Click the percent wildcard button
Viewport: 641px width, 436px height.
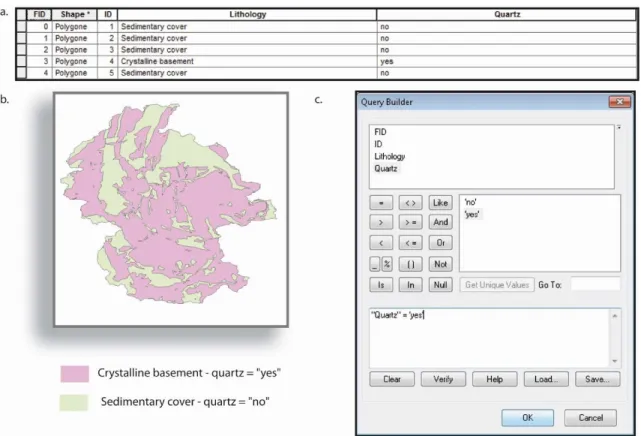pos(387,264)
